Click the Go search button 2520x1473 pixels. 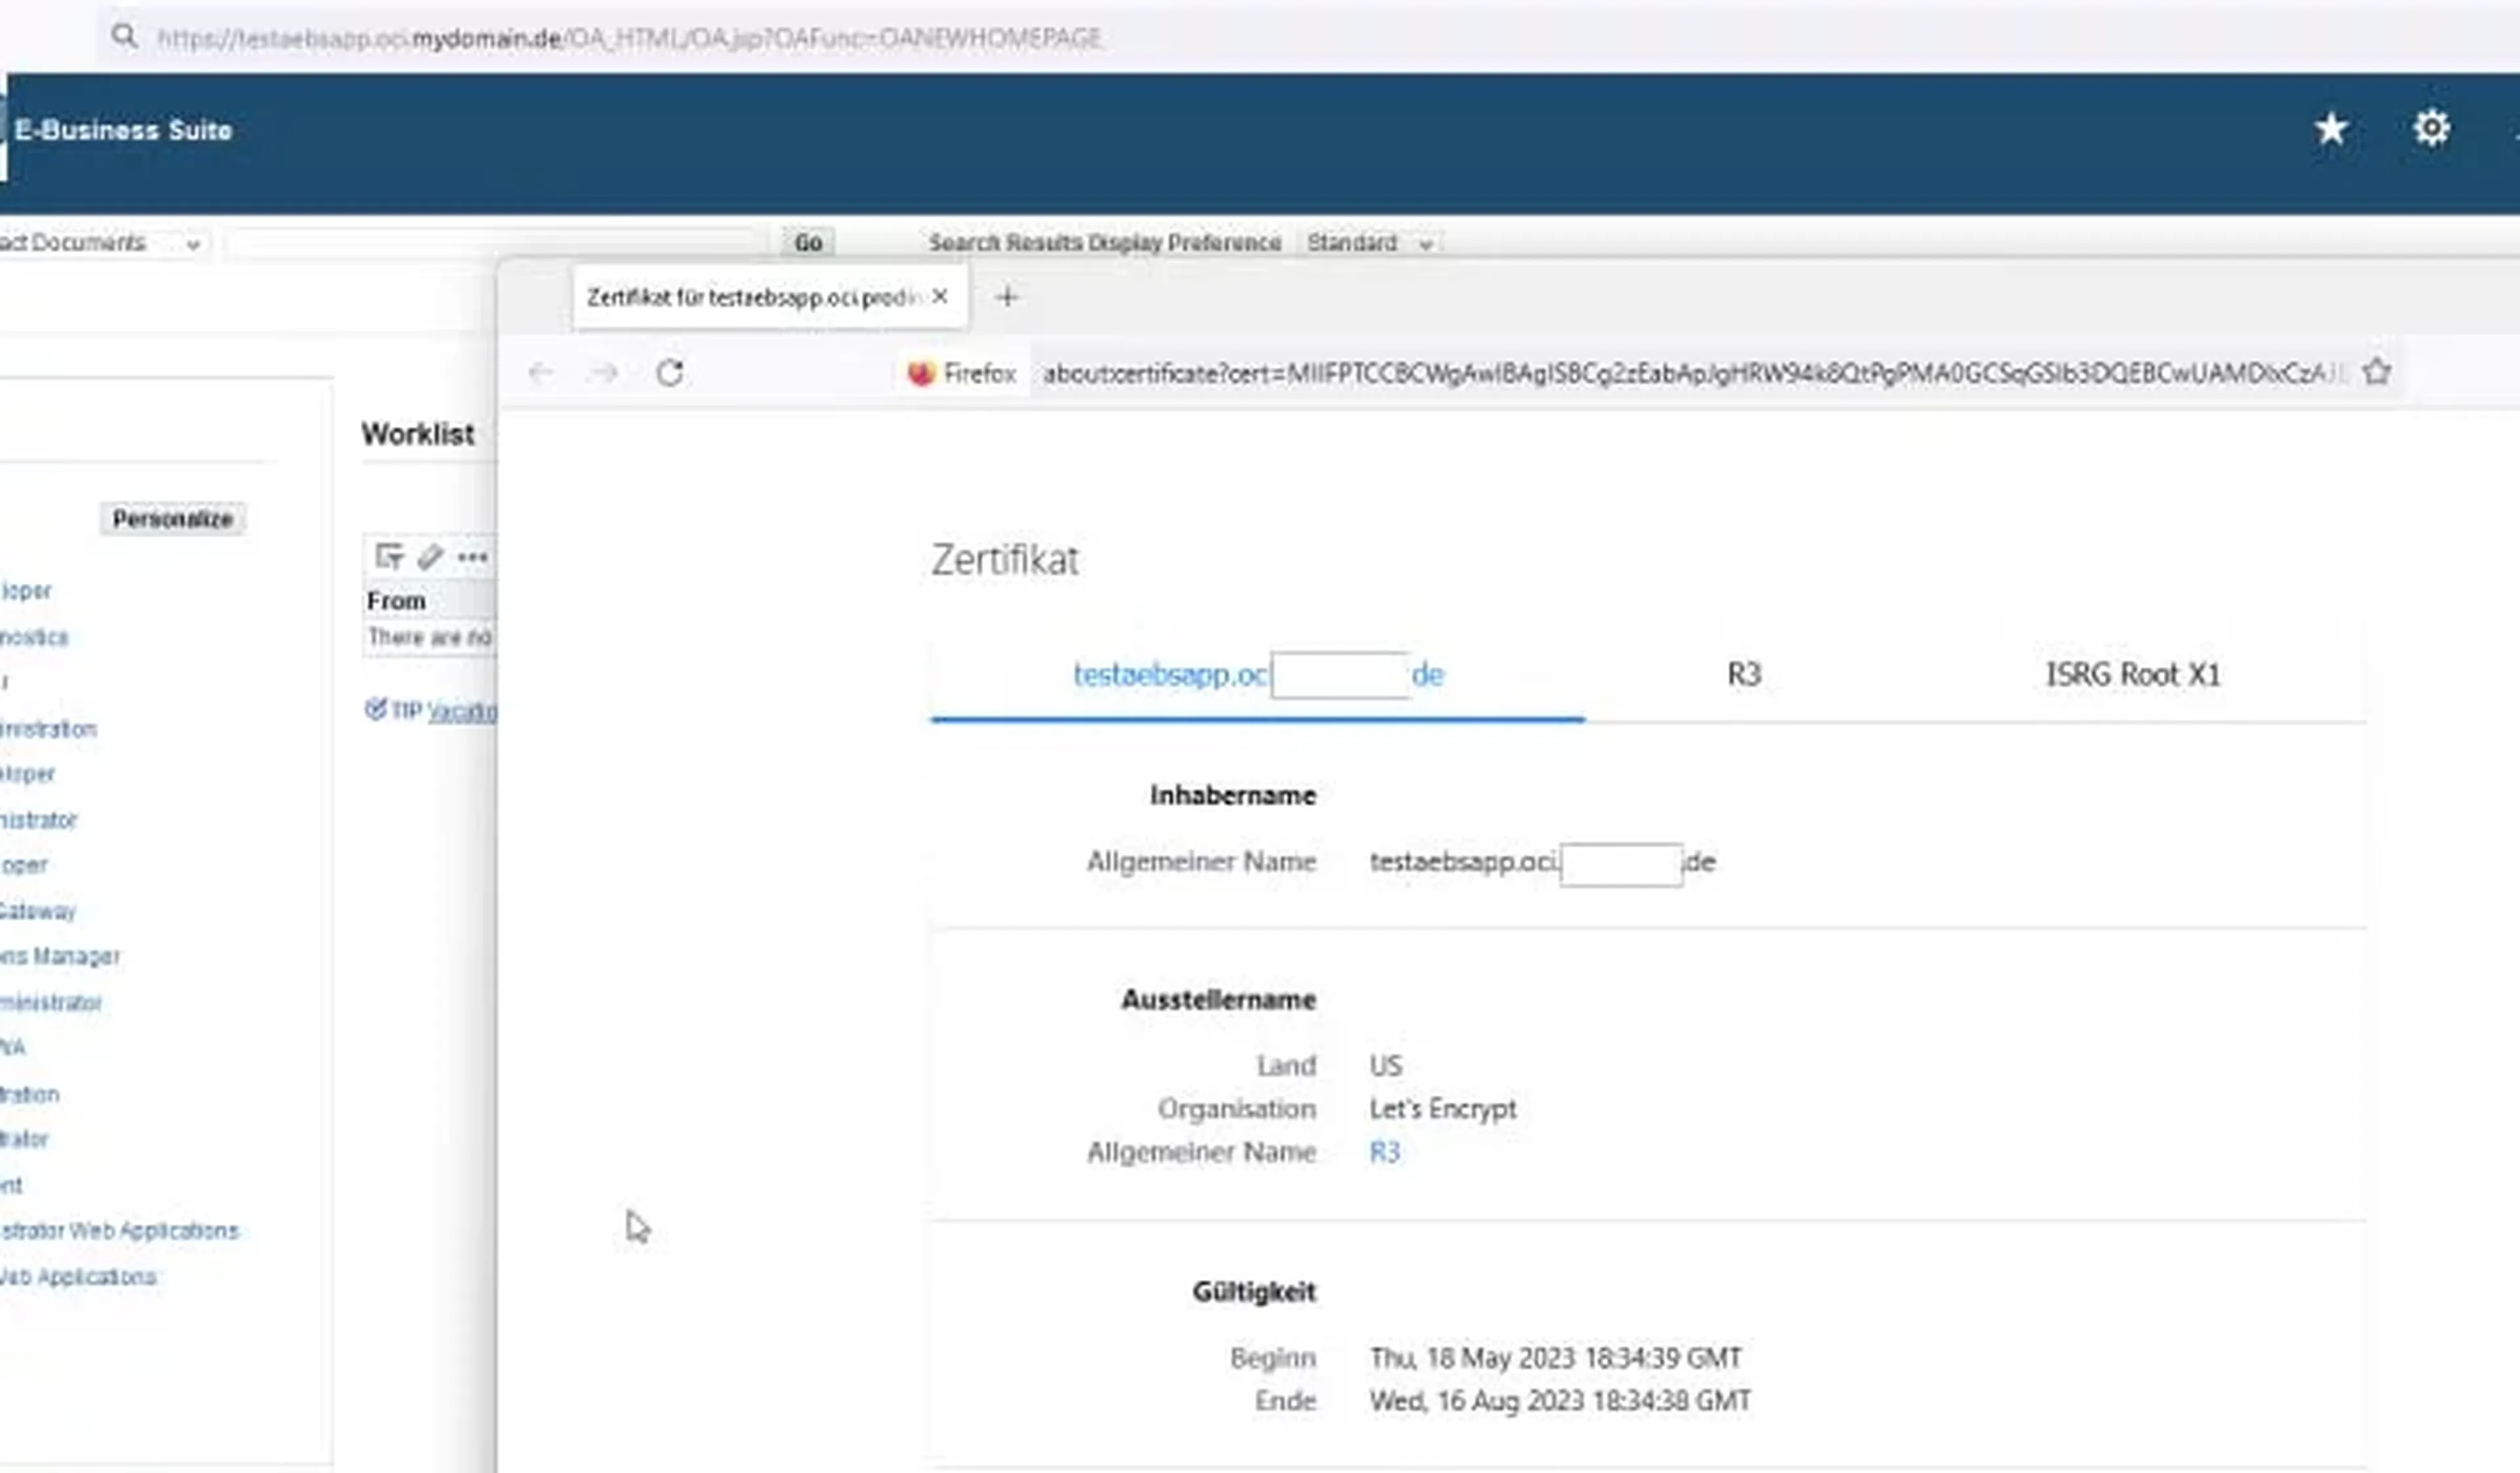click(x=808, y=243)
